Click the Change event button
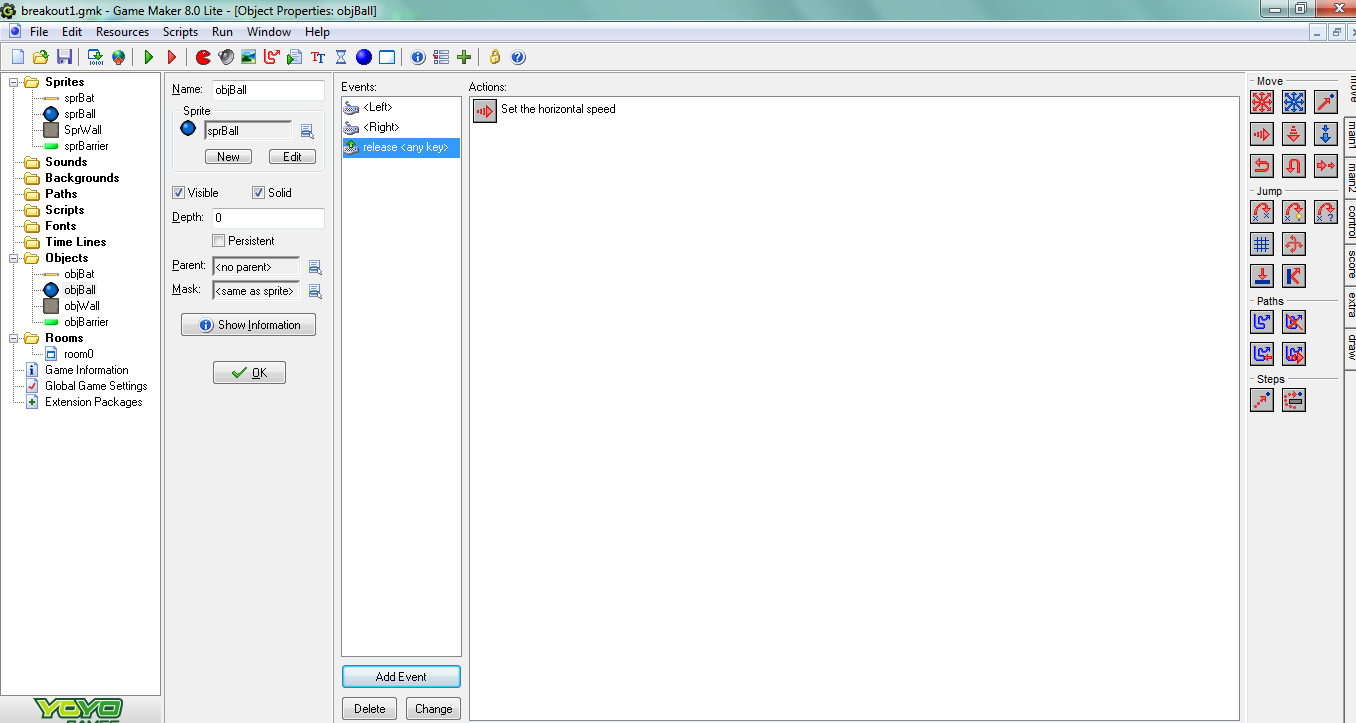This screenshot has height=723, width=1356. (434, 709)
